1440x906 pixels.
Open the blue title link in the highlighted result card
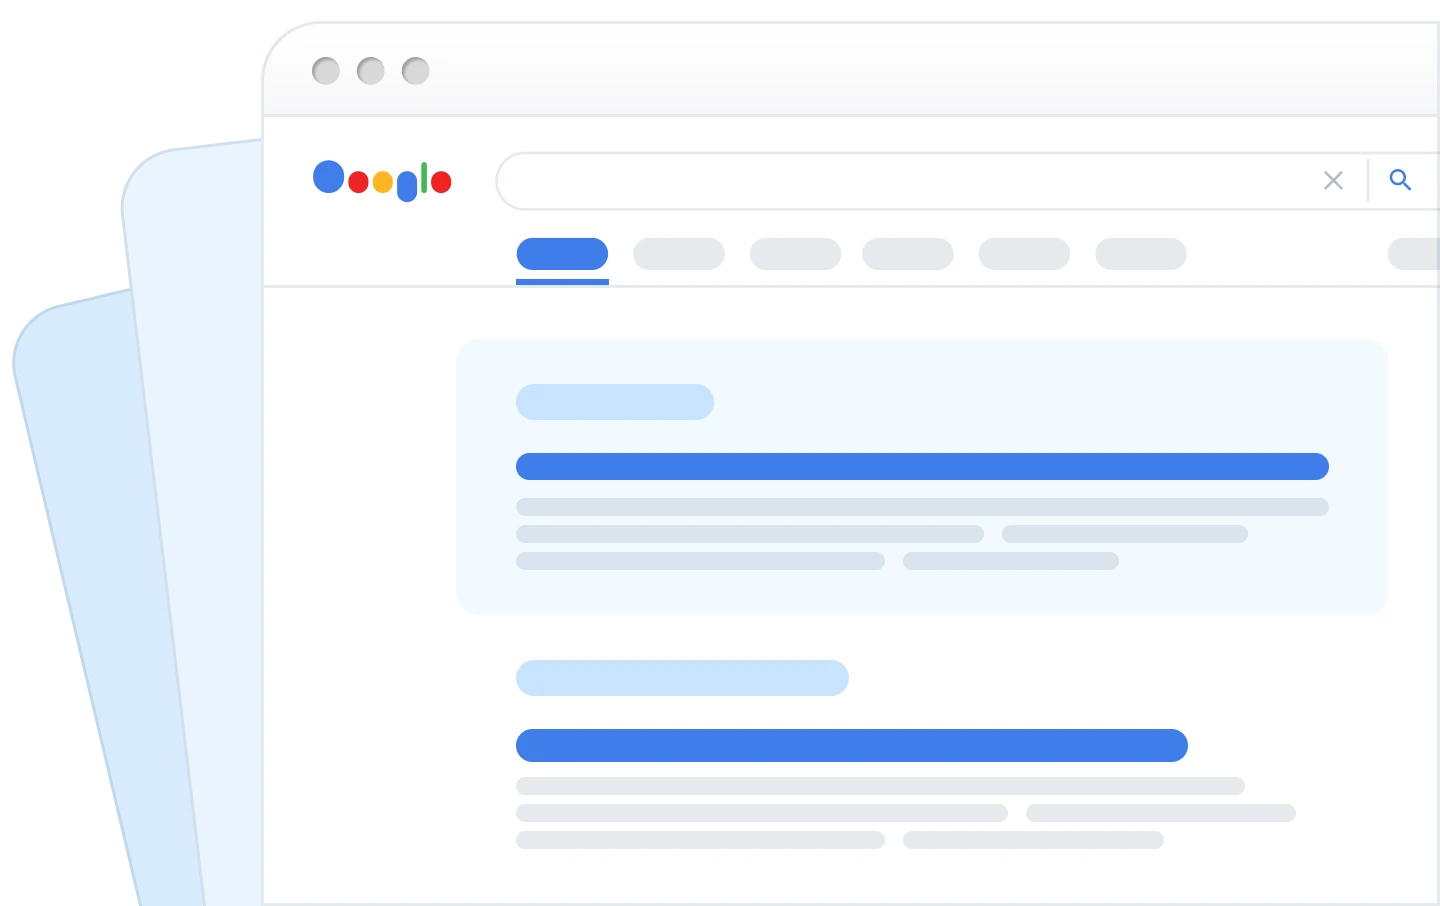[x=922, y=467]
